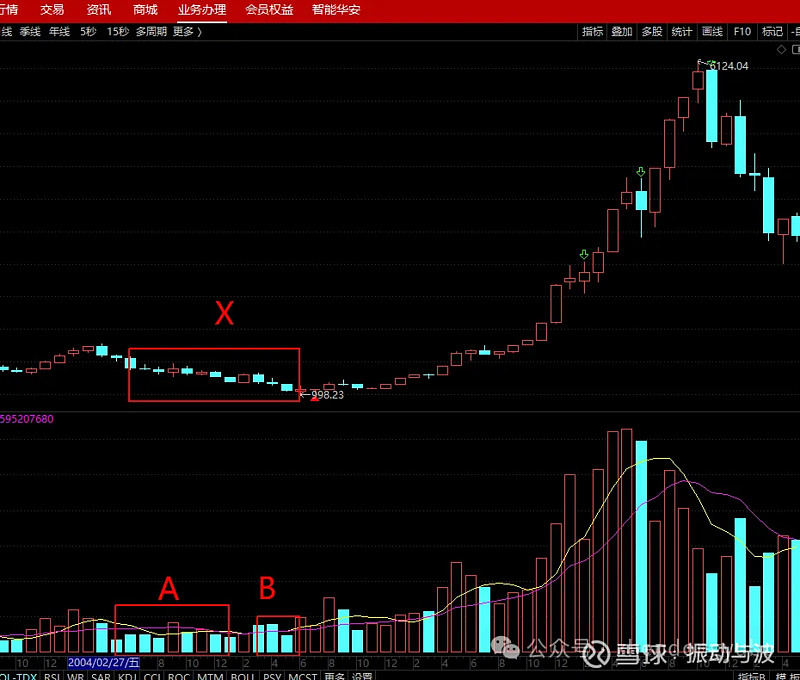This screenshot has width=800, height=680.
Task: Open 更多 indicators list
Action: (x=335, y=676)
